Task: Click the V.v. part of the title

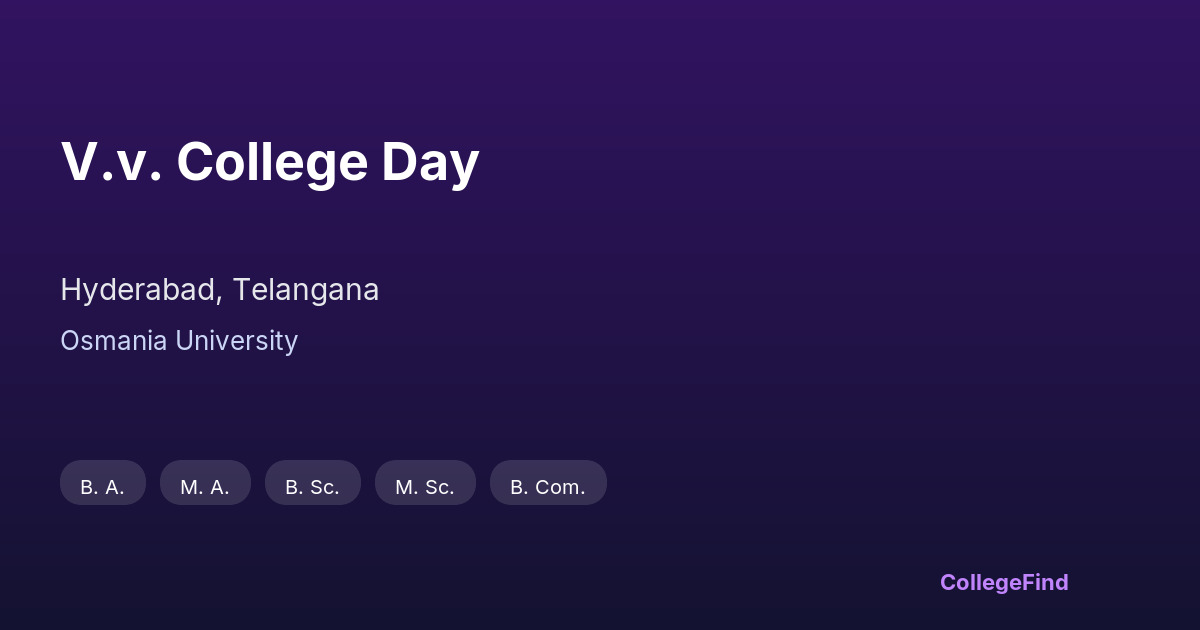Action: point(111,162)
